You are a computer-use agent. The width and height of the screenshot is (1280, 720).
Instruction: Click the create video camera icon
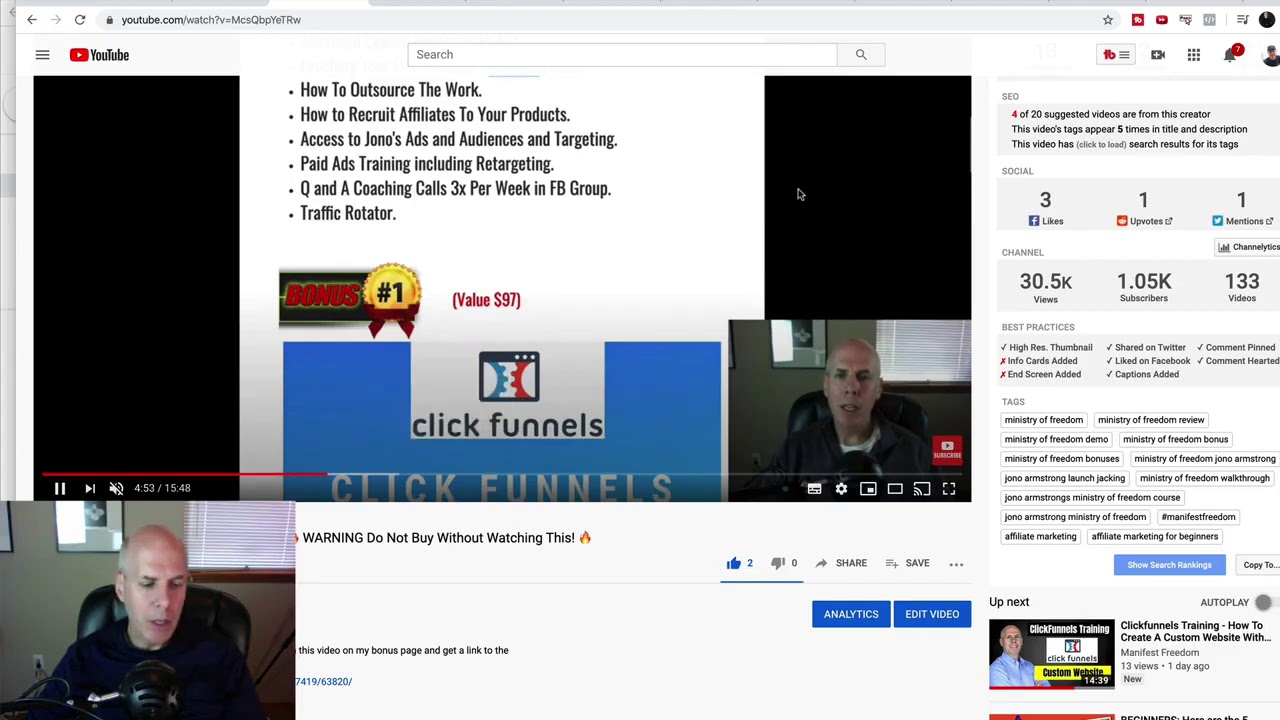point(1158,55)
